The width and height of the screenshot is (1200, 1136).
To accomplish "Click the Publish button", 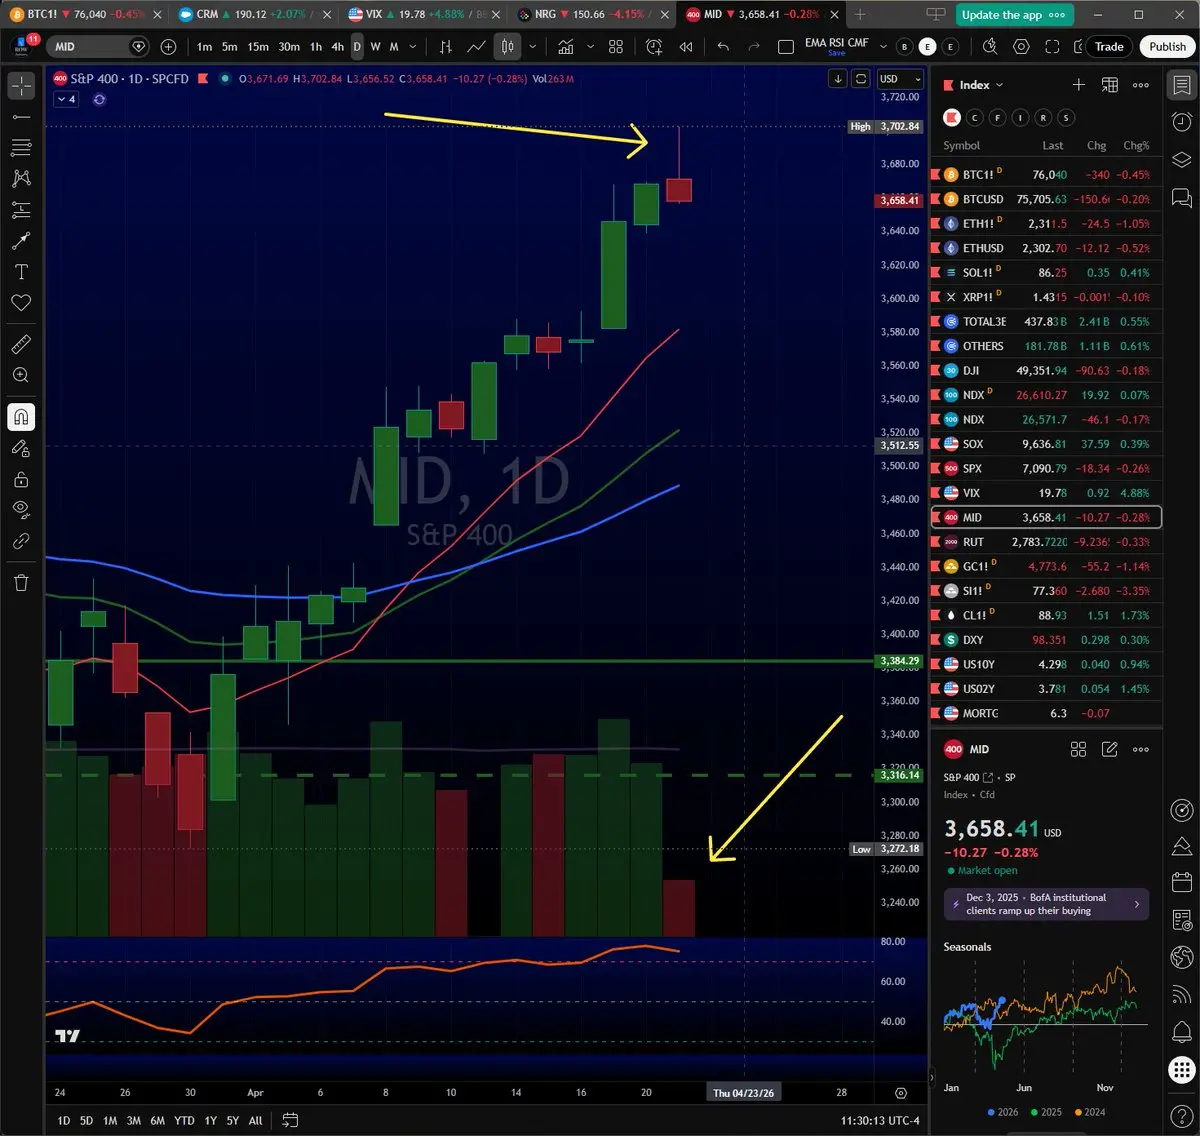I will tap(1167, 47).
